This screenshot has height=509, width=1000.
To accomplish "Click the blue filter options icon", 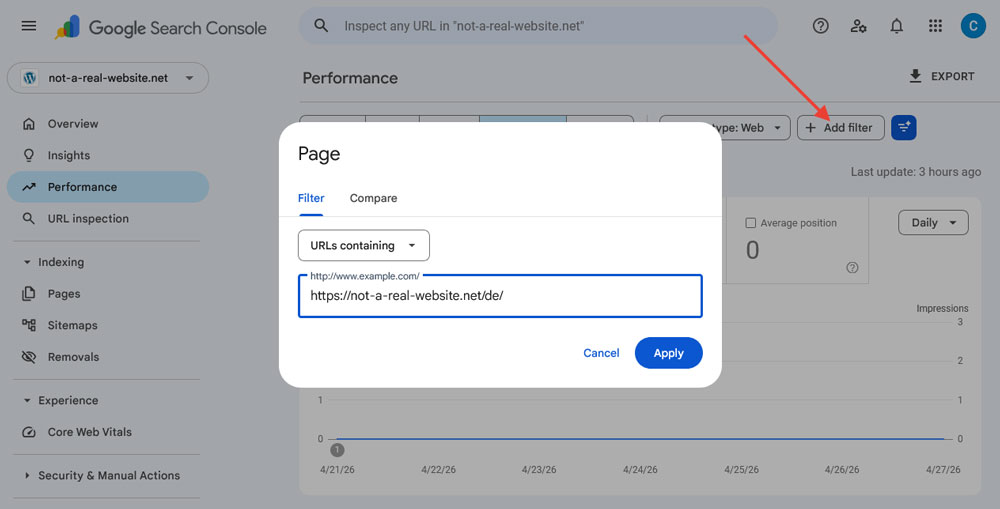I will point(904,128).
